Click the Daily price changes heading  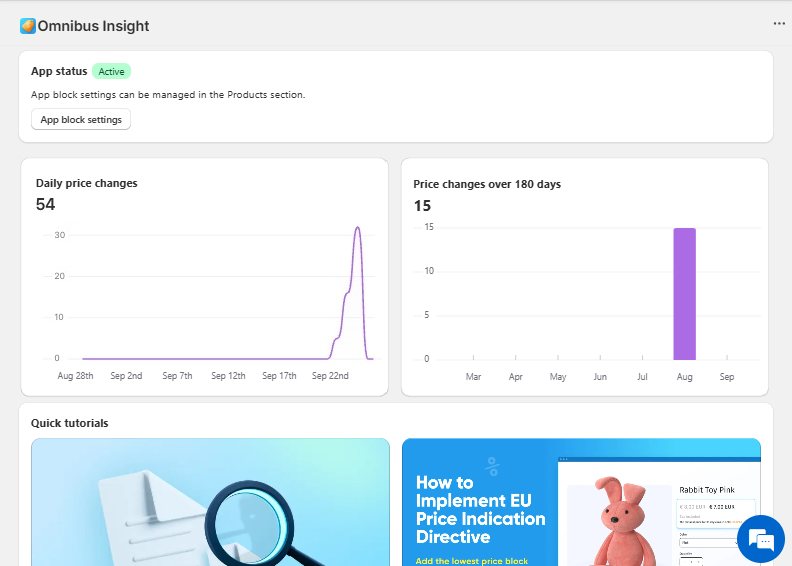click(87, 183)
